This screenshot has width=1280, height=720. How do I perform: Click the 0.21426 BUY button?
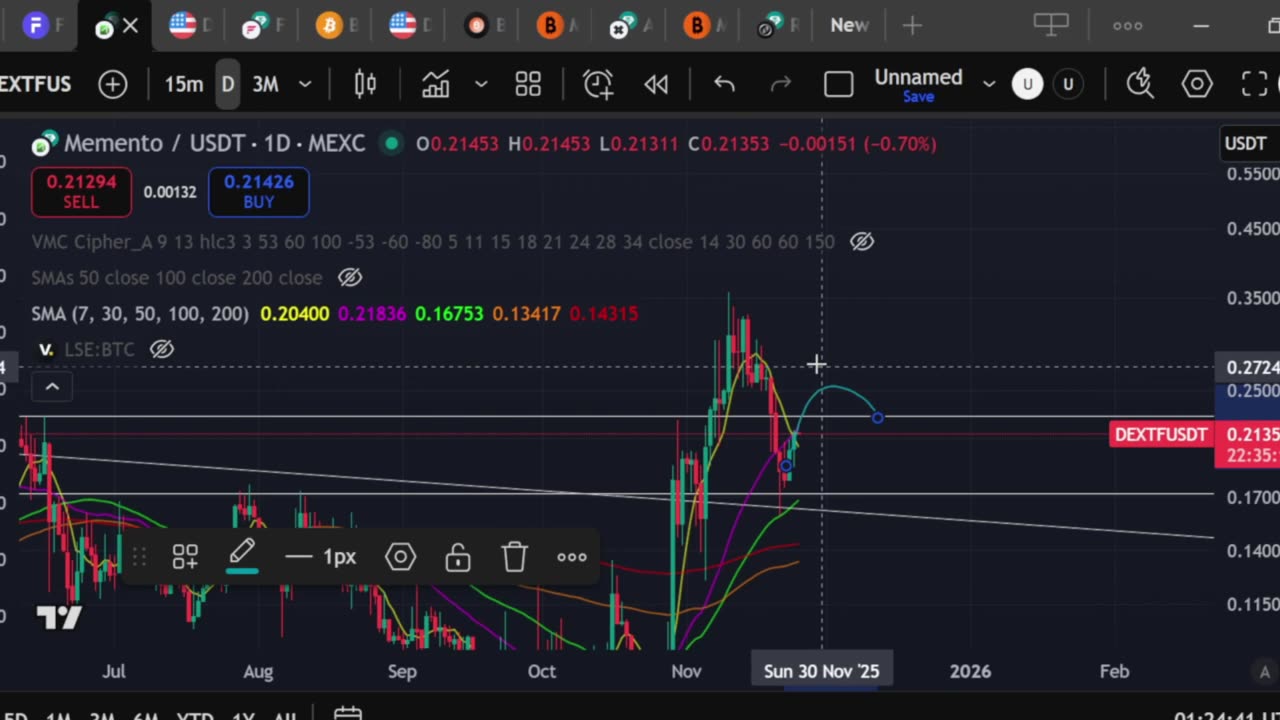(x=259, y=192)
